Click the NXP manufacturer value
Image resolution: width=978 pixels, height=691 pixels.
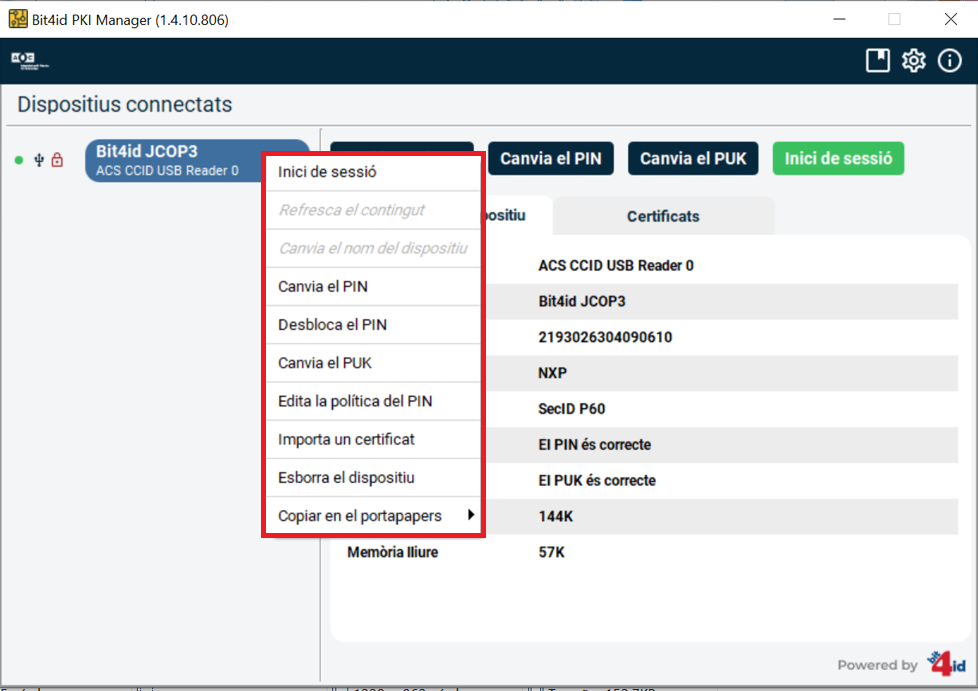click(552, 373)
